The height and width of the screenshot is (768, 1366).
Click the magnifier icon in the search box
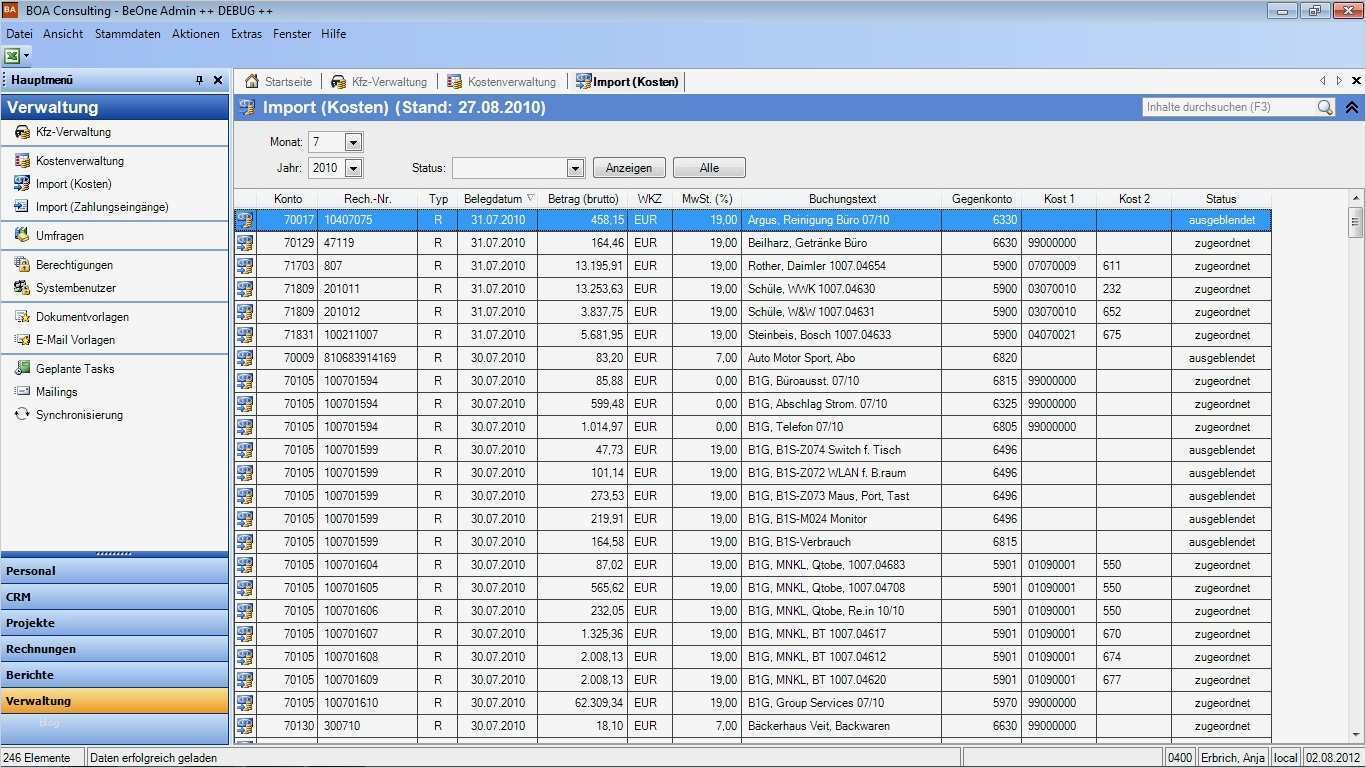tap(1325, 107)
